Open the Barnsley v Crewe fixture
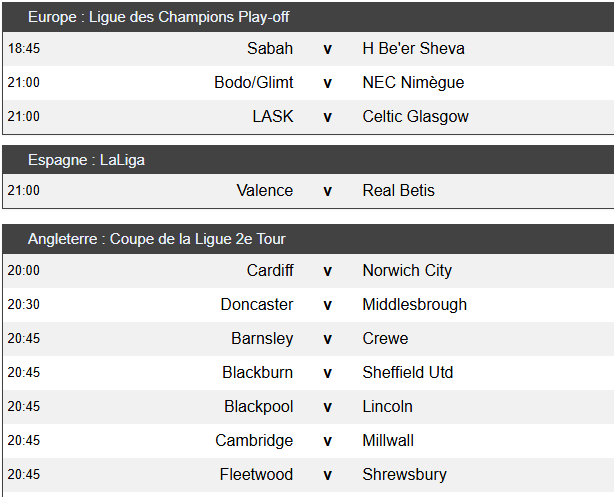The height and width of the screenshot is (497, 614). (308, 339)
